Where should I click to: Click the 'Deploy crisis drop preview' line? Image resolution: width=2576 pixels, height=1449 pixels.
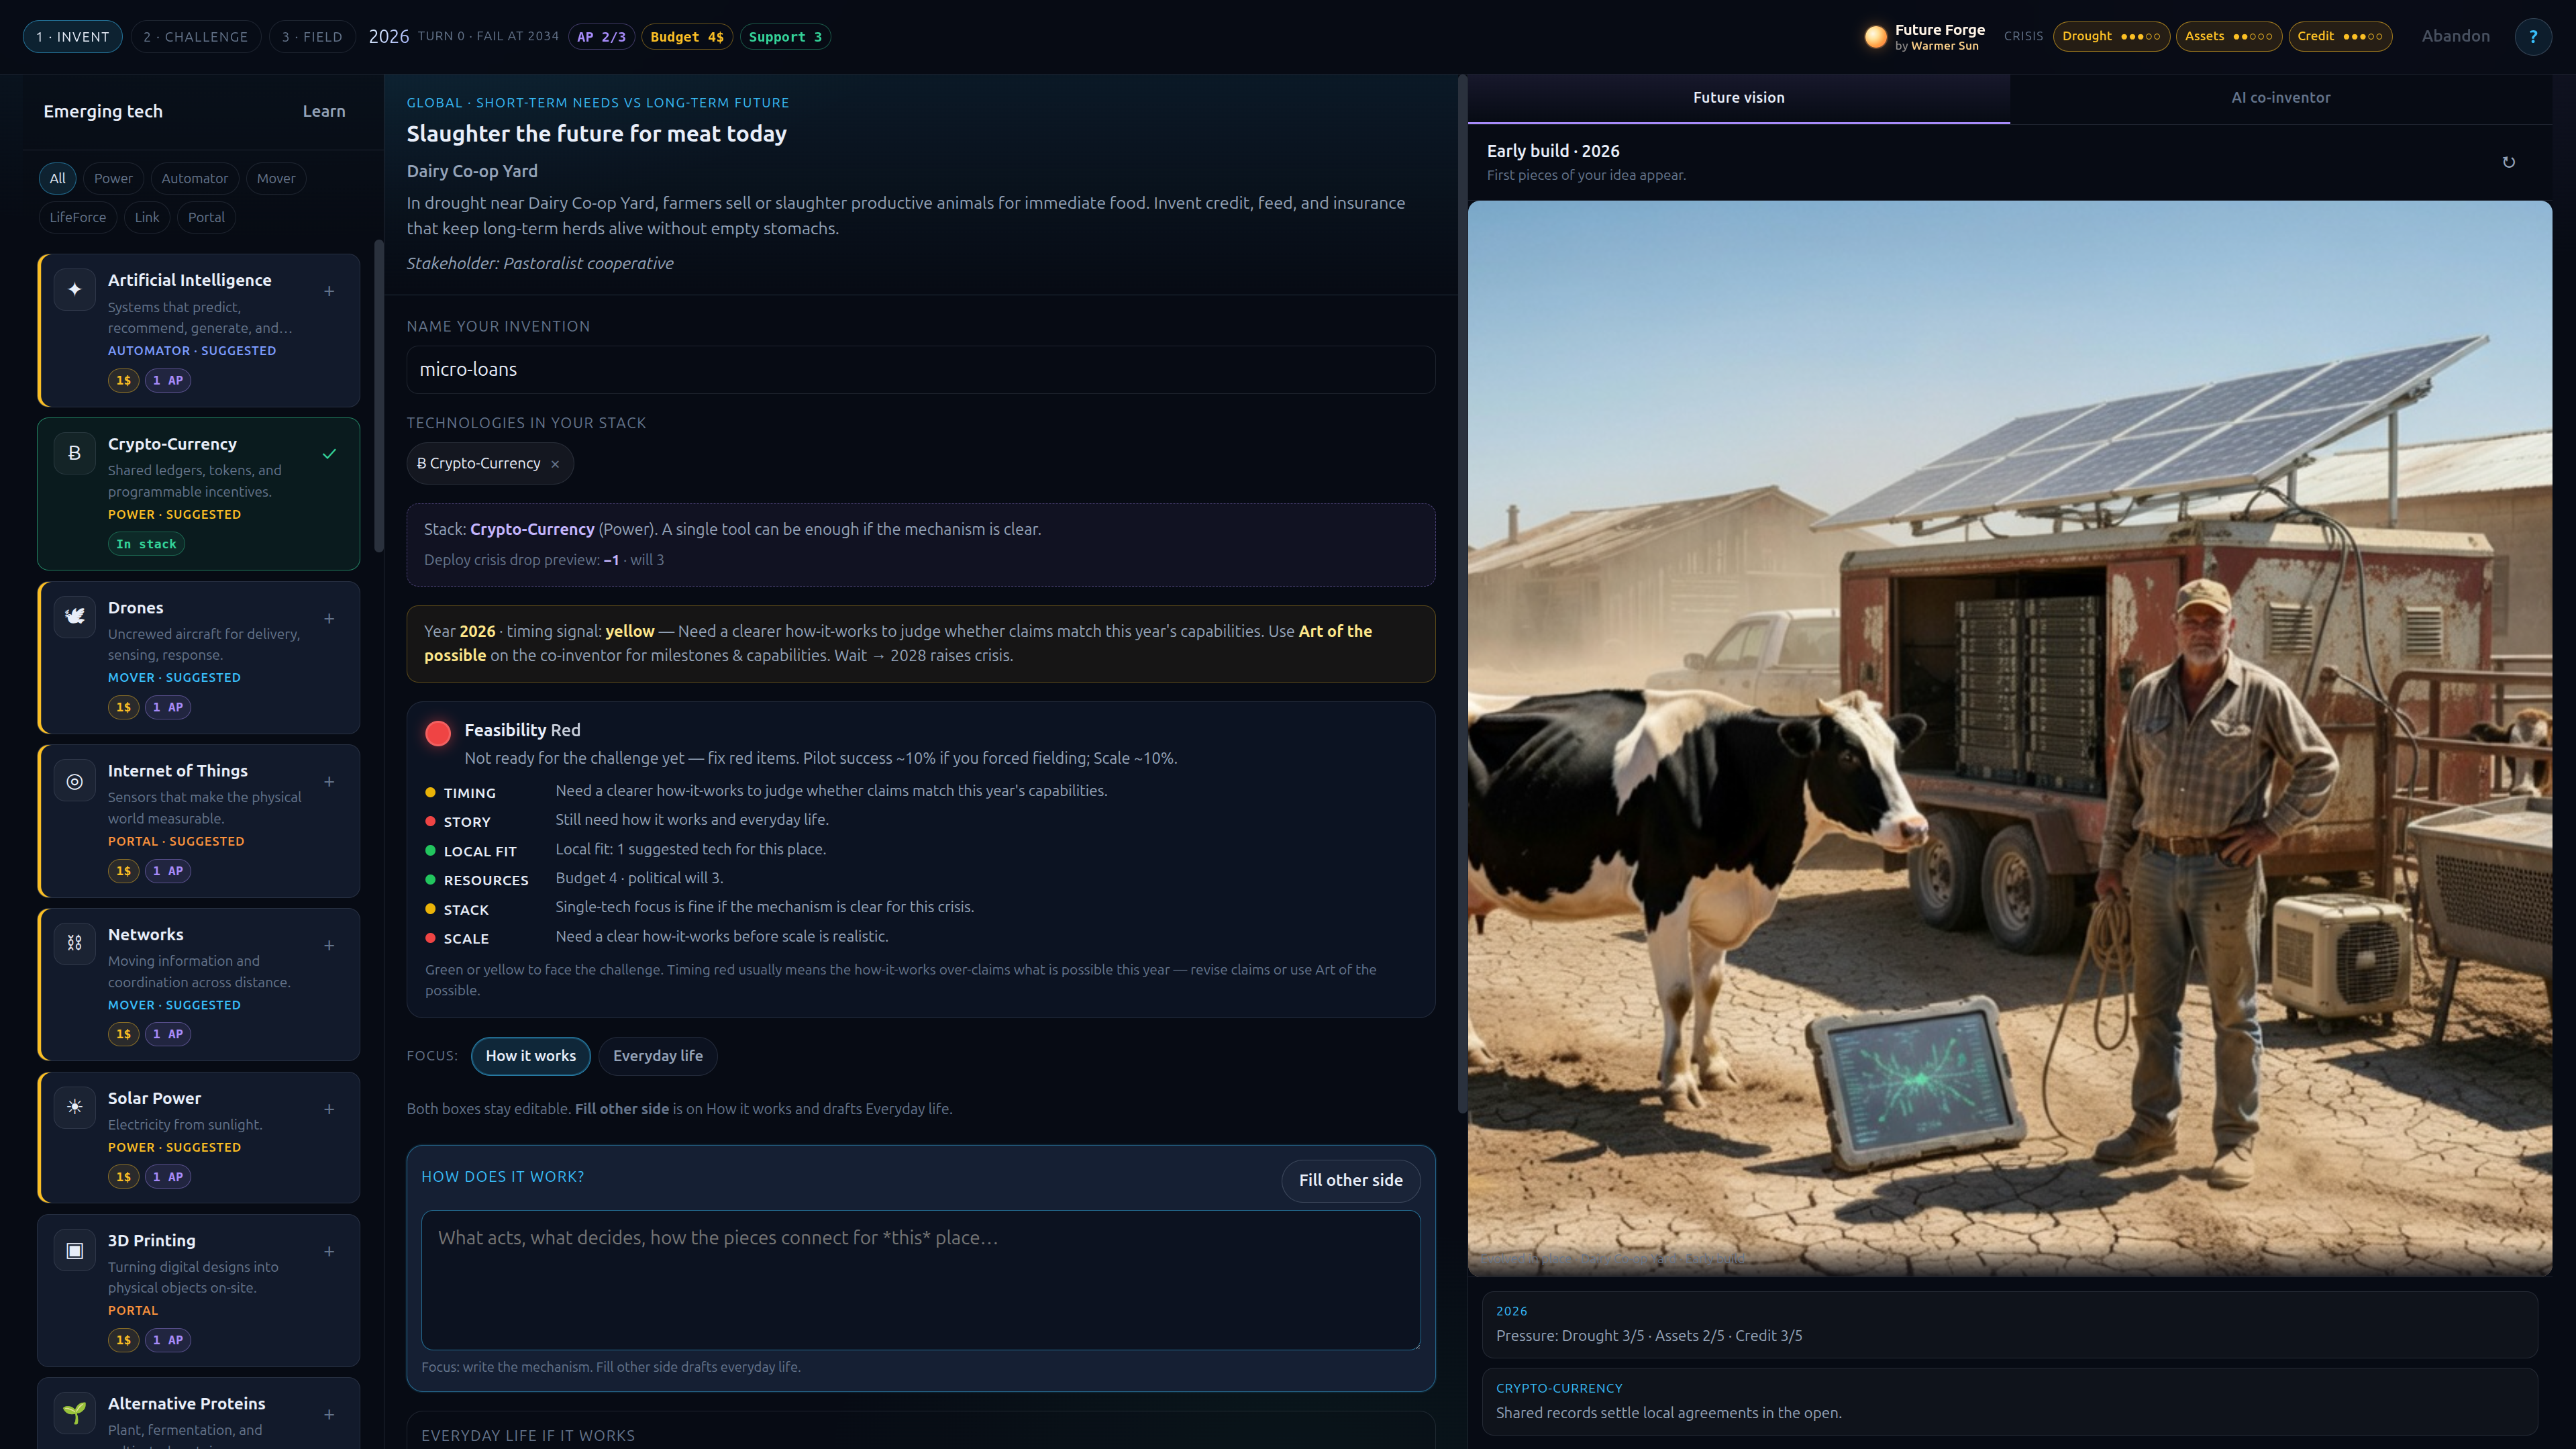(544, 560)
